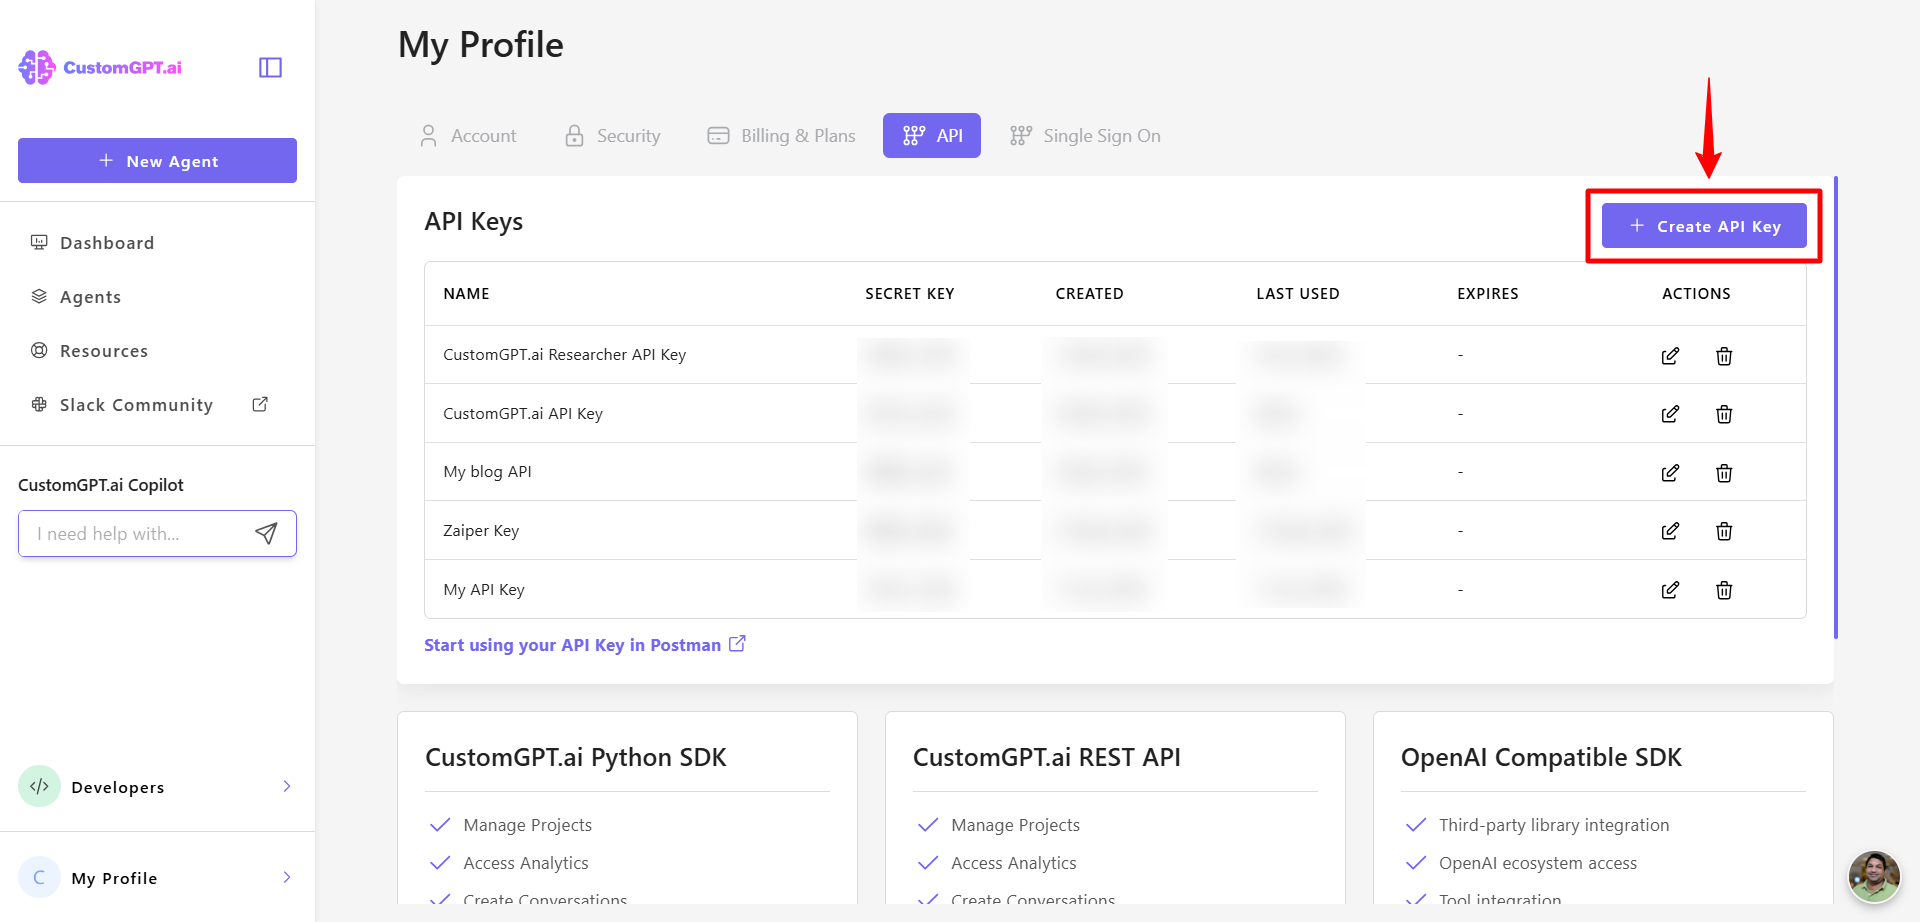The height and width of the screenshot is (922, 1920).
Task: Click the CustomGPT.ai Python SDK heading
Action: point(576,758)
